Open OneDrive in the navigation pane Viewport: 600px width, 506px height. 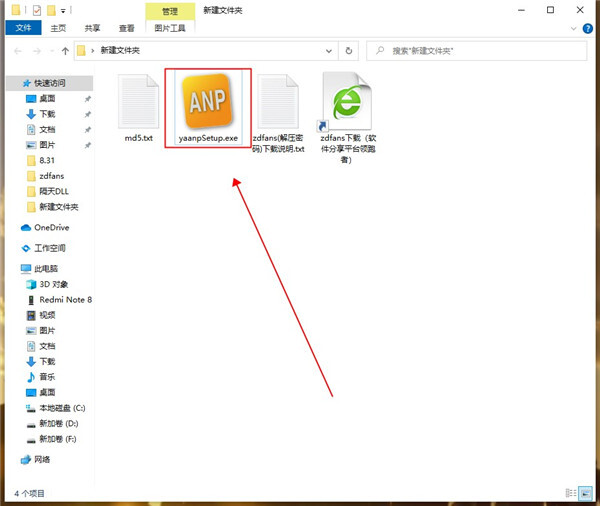click(51, 227)
